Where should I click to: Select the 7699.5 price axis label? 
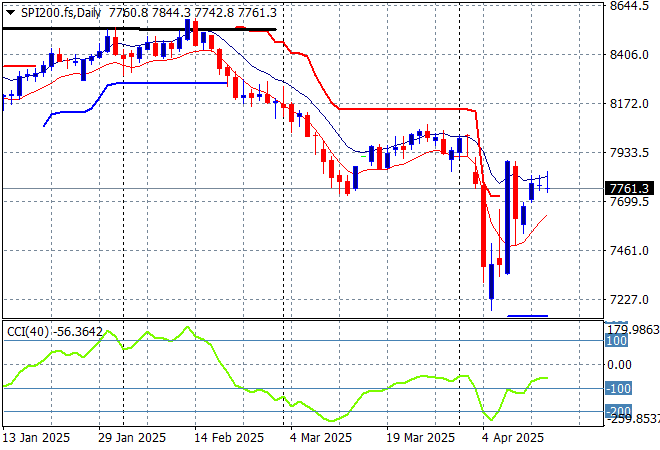point(629,202)
